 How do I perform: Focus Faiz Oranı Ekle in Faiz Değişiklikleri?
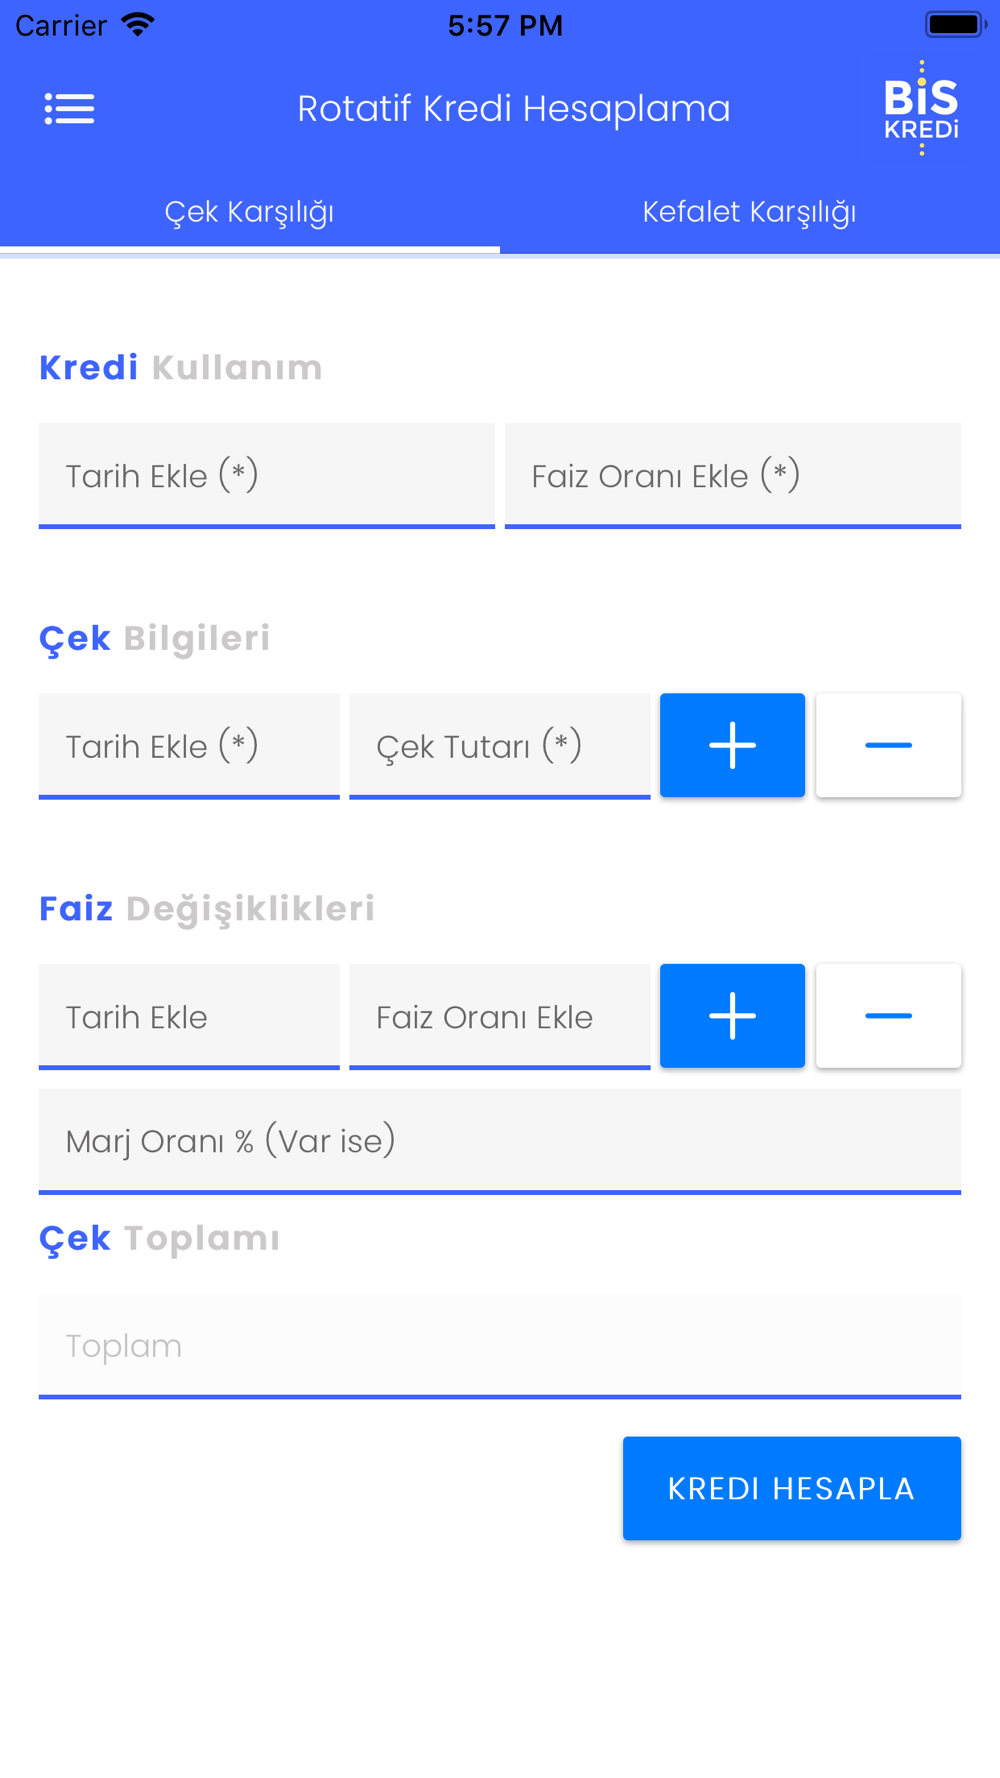click(x=500, y=1017)
